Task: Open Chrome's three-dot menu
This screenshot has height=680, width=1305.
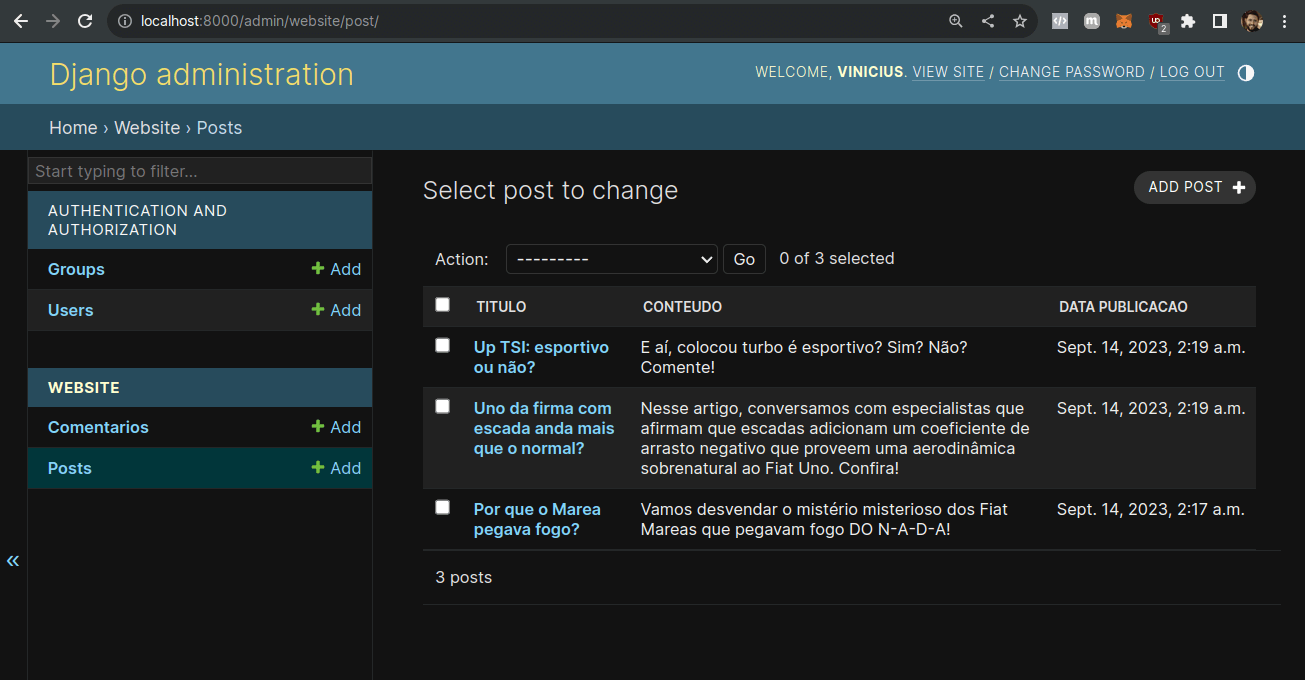Action: pyautogui.click(x=1284, y=21)
